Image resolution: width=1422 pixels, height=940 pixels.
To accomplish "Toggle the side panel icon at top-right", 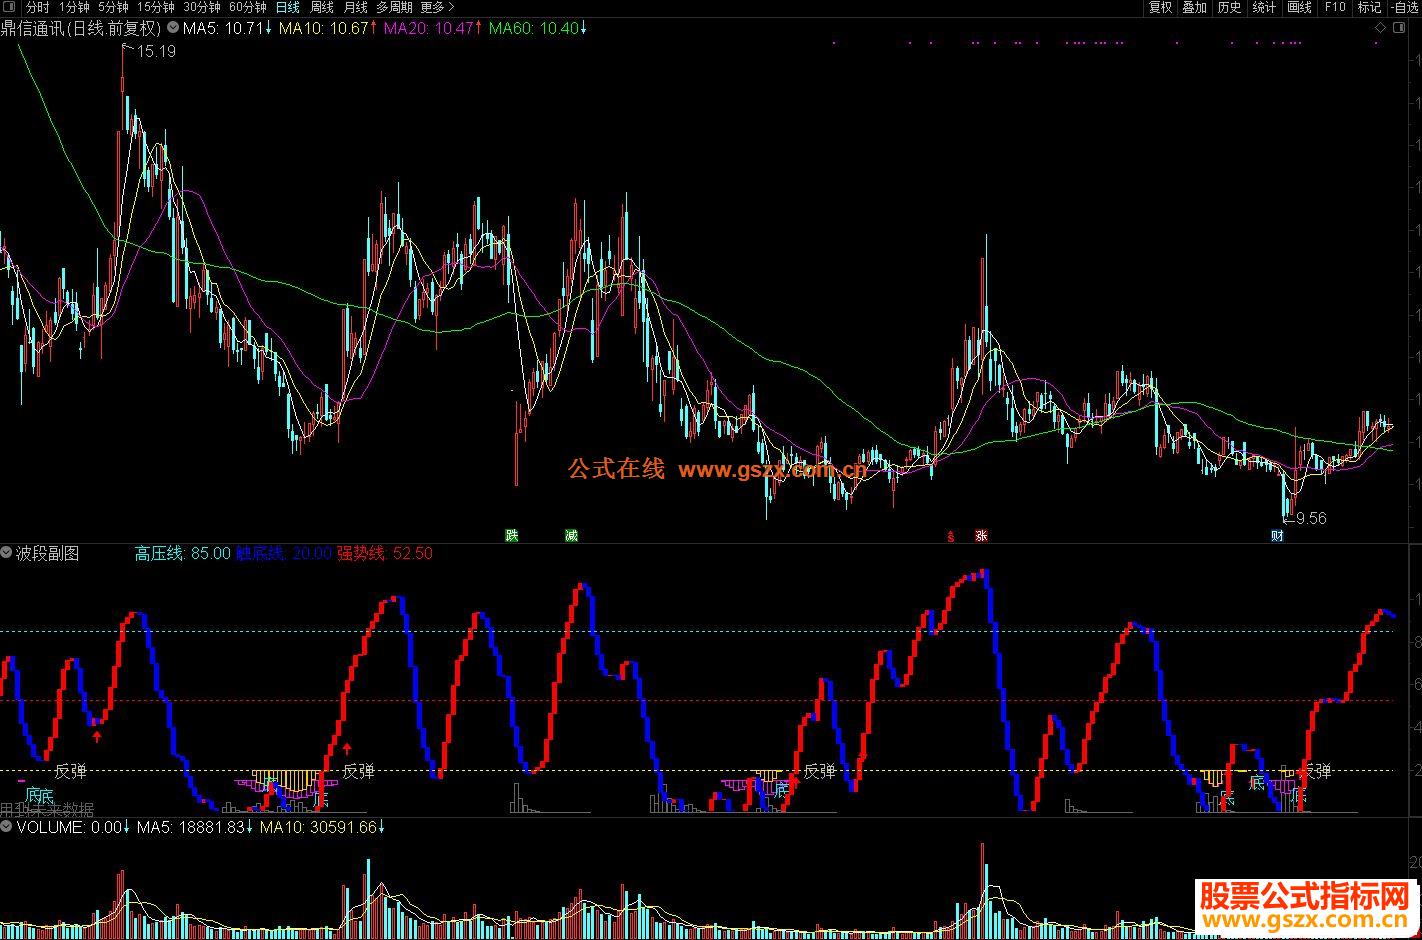I will [x=1400, y=27].
